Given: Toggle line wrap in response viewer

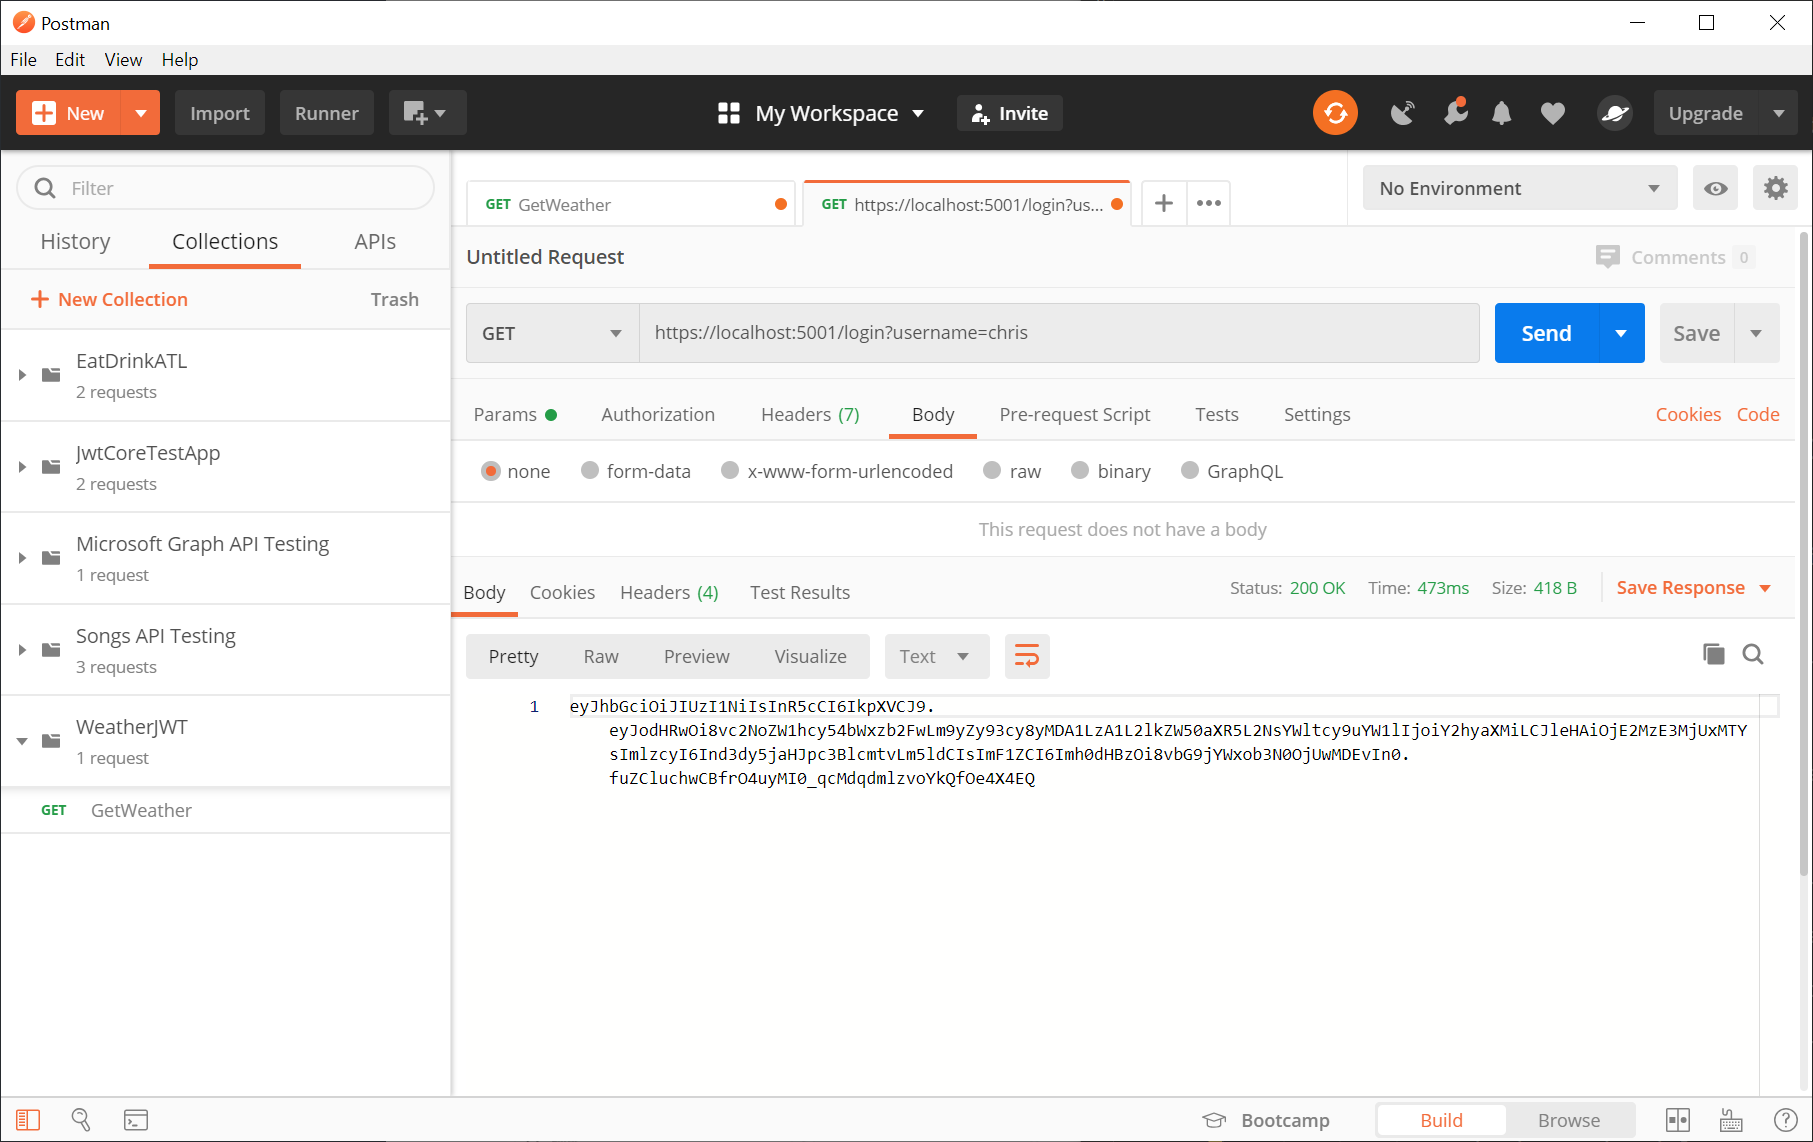Looking at the screenshot, I should pyautogui.click(x=1027, y=656).
